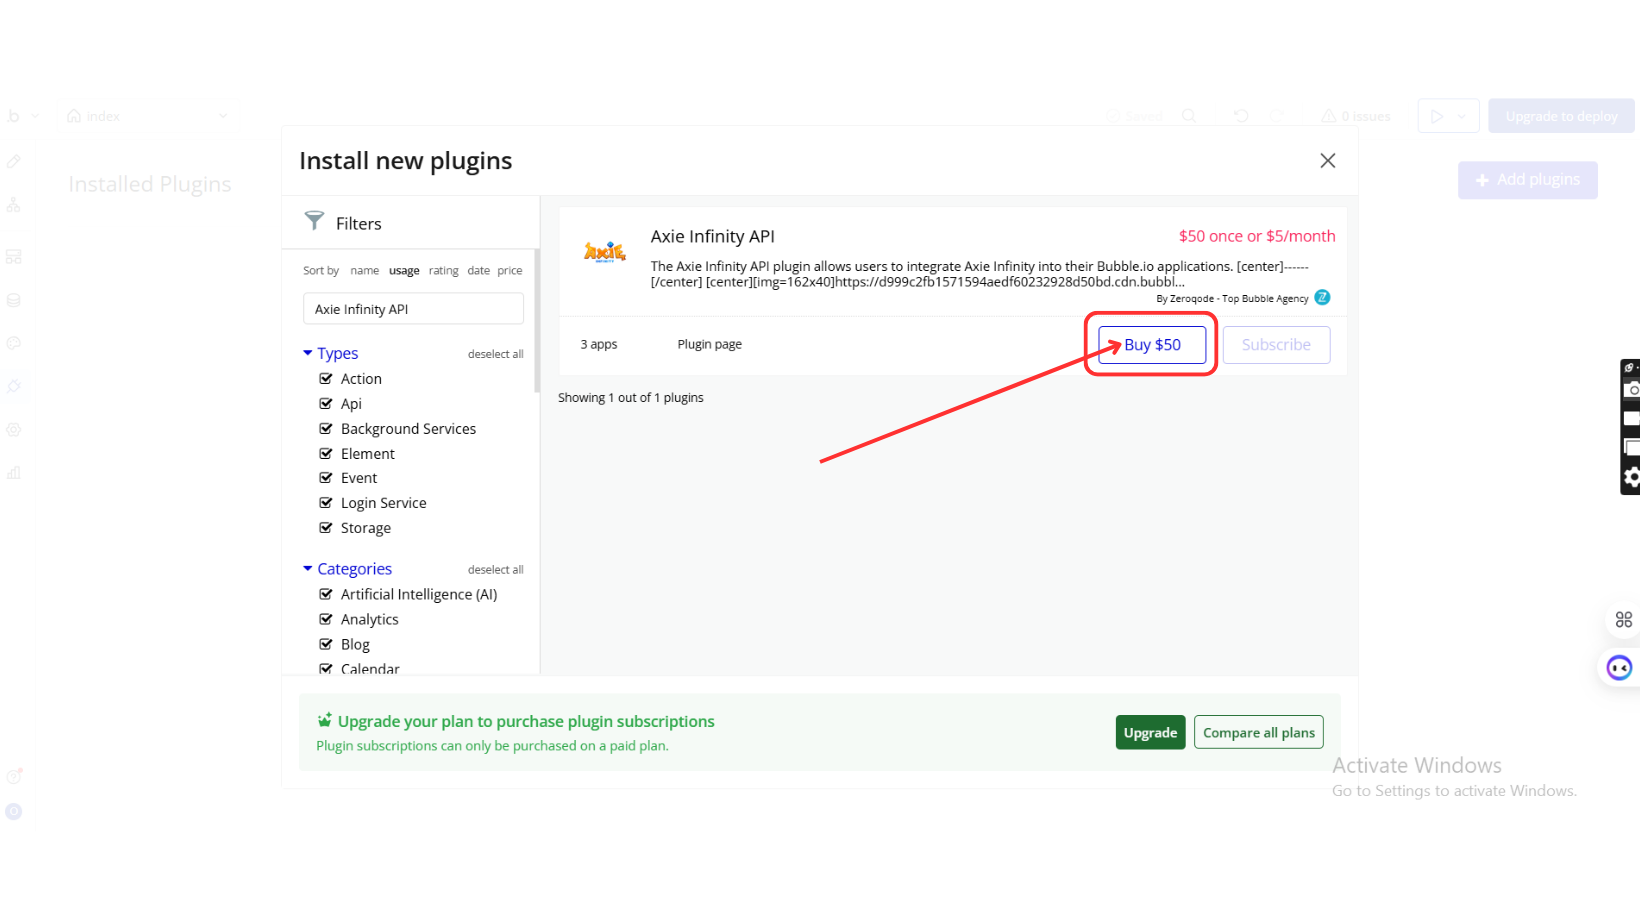
Task: Uncheck the Action type checkbox
Action: click(x=326, y=379)
